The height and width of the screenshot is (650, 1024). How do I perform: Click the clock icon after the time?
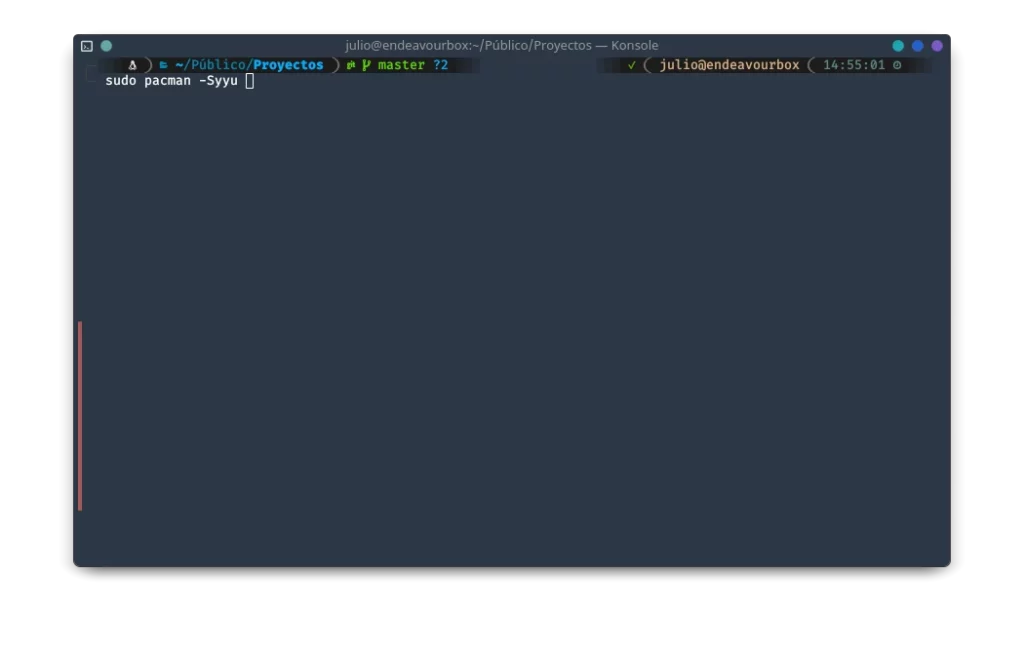897,65
